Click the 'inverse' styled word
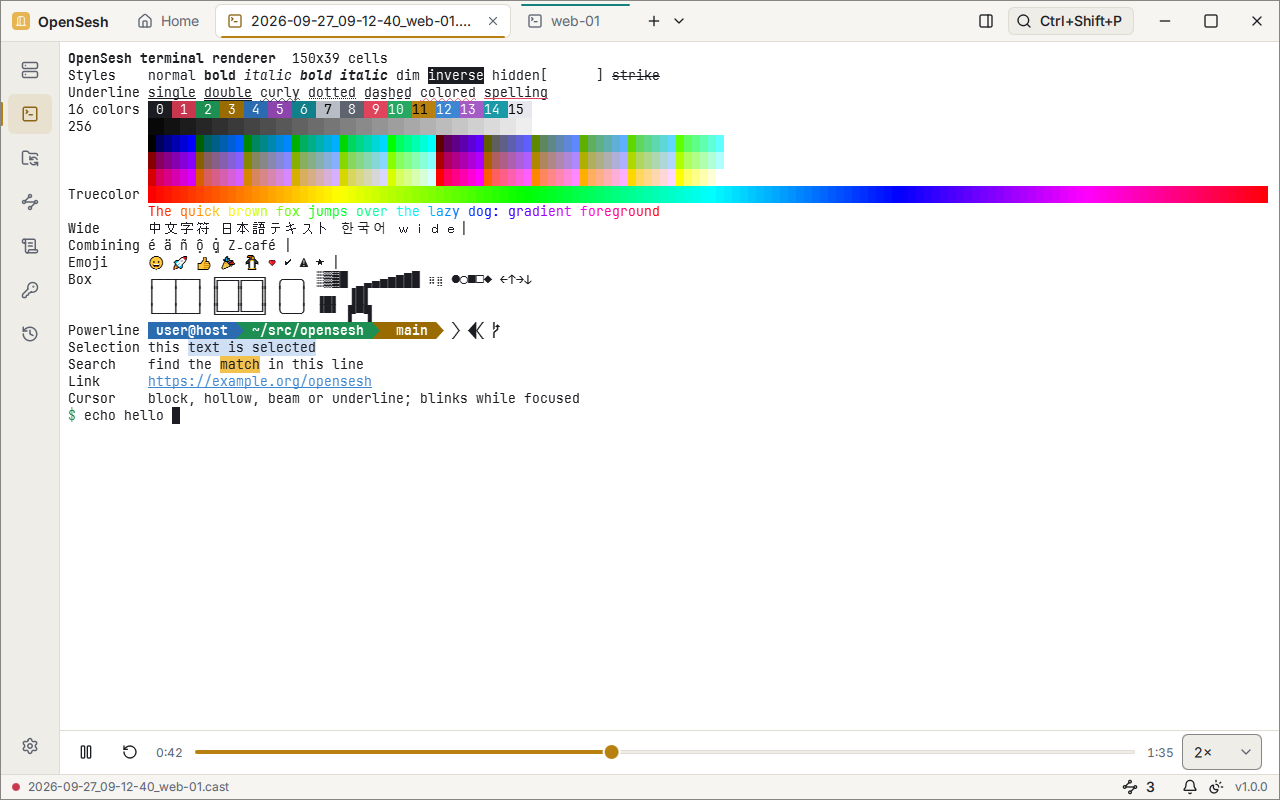 coord(456,75)
